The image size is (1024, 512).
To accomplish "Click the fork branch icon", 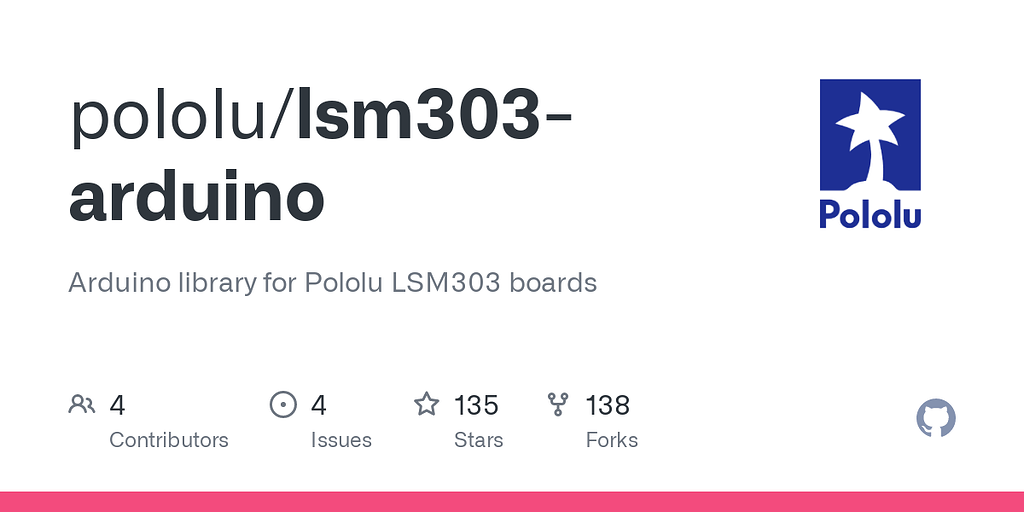I will tap(558, 405).
